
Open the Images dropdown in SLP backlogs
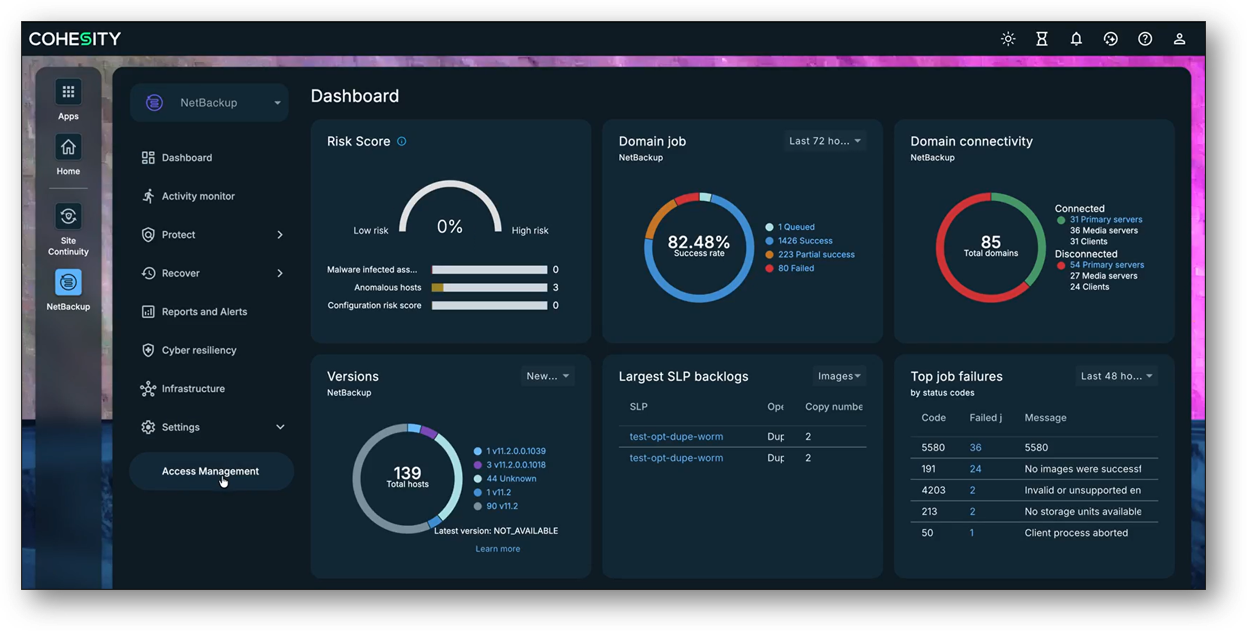[839, 376]
